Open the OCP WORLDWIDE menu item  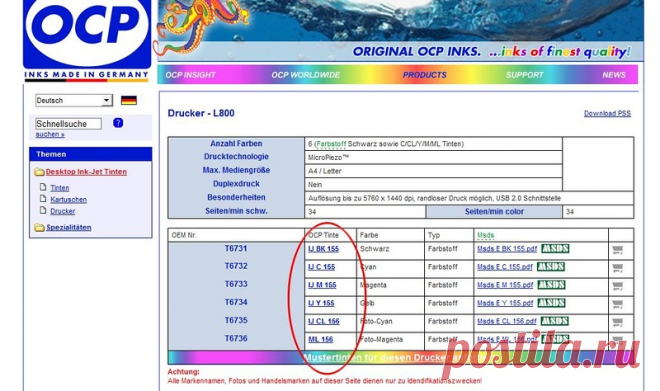tap(305, 75)
